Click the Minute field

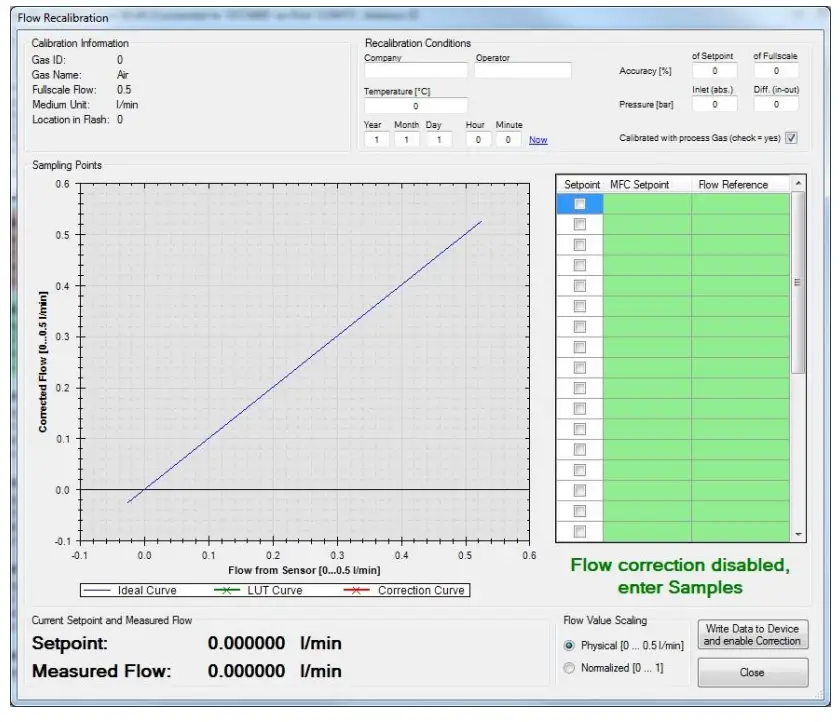509,140
